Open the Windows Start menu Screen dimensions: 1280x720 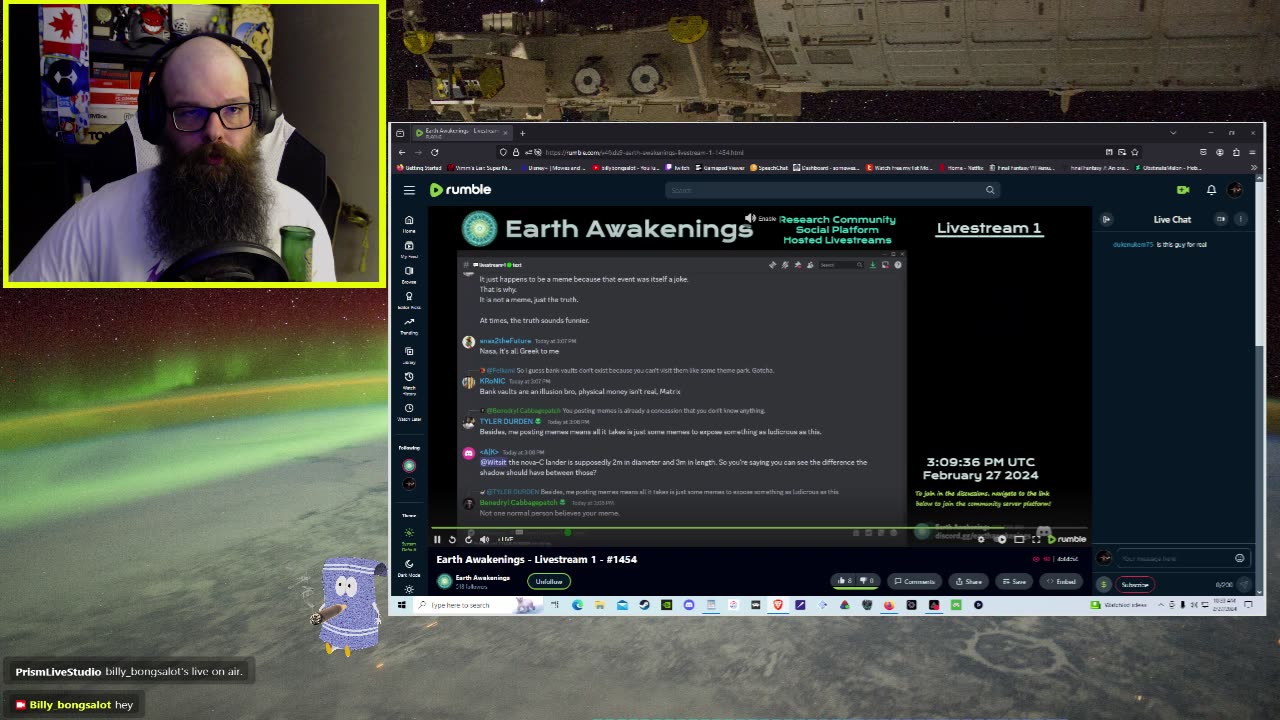pos(401,605)
